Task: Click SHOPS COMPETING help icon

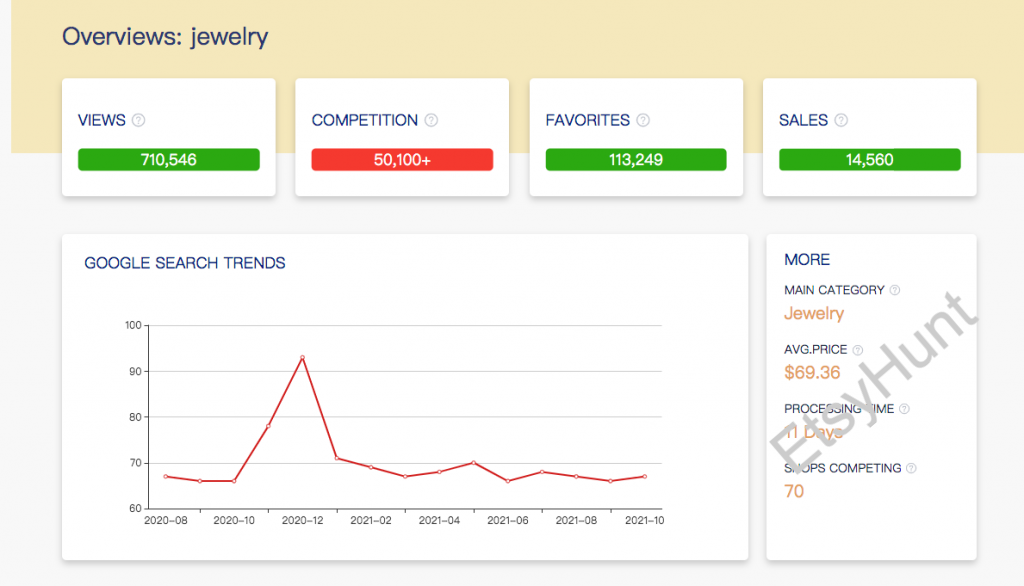Action: tap(911, 468)
